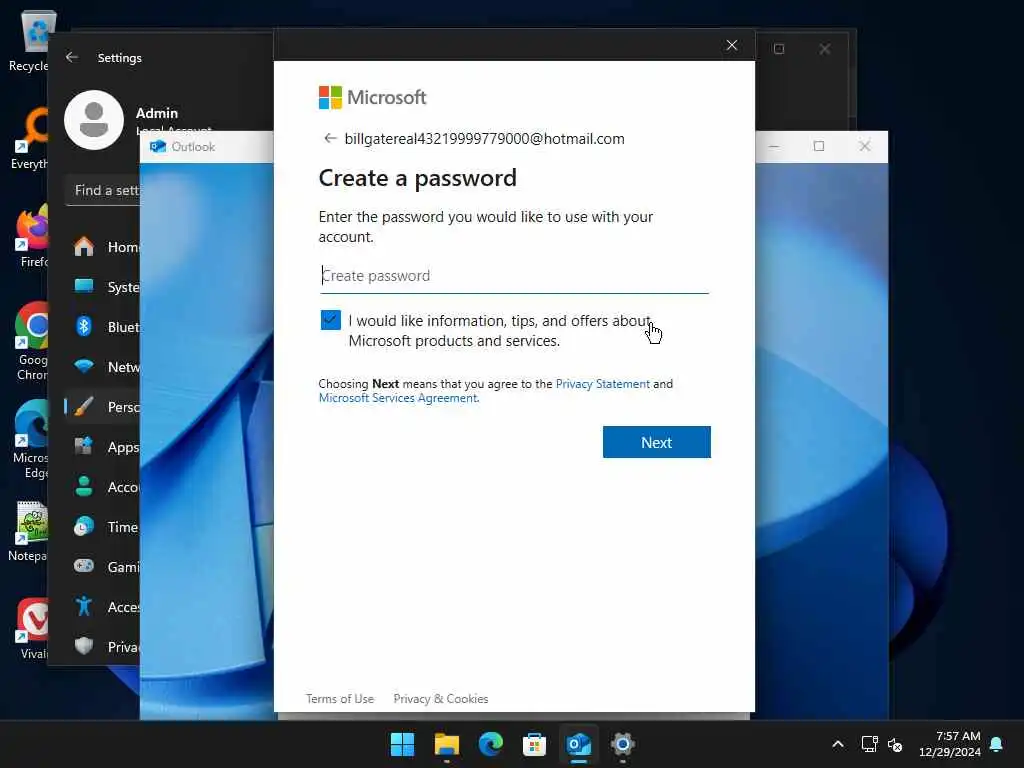Click the Find a setting search box

pos(103,190)
